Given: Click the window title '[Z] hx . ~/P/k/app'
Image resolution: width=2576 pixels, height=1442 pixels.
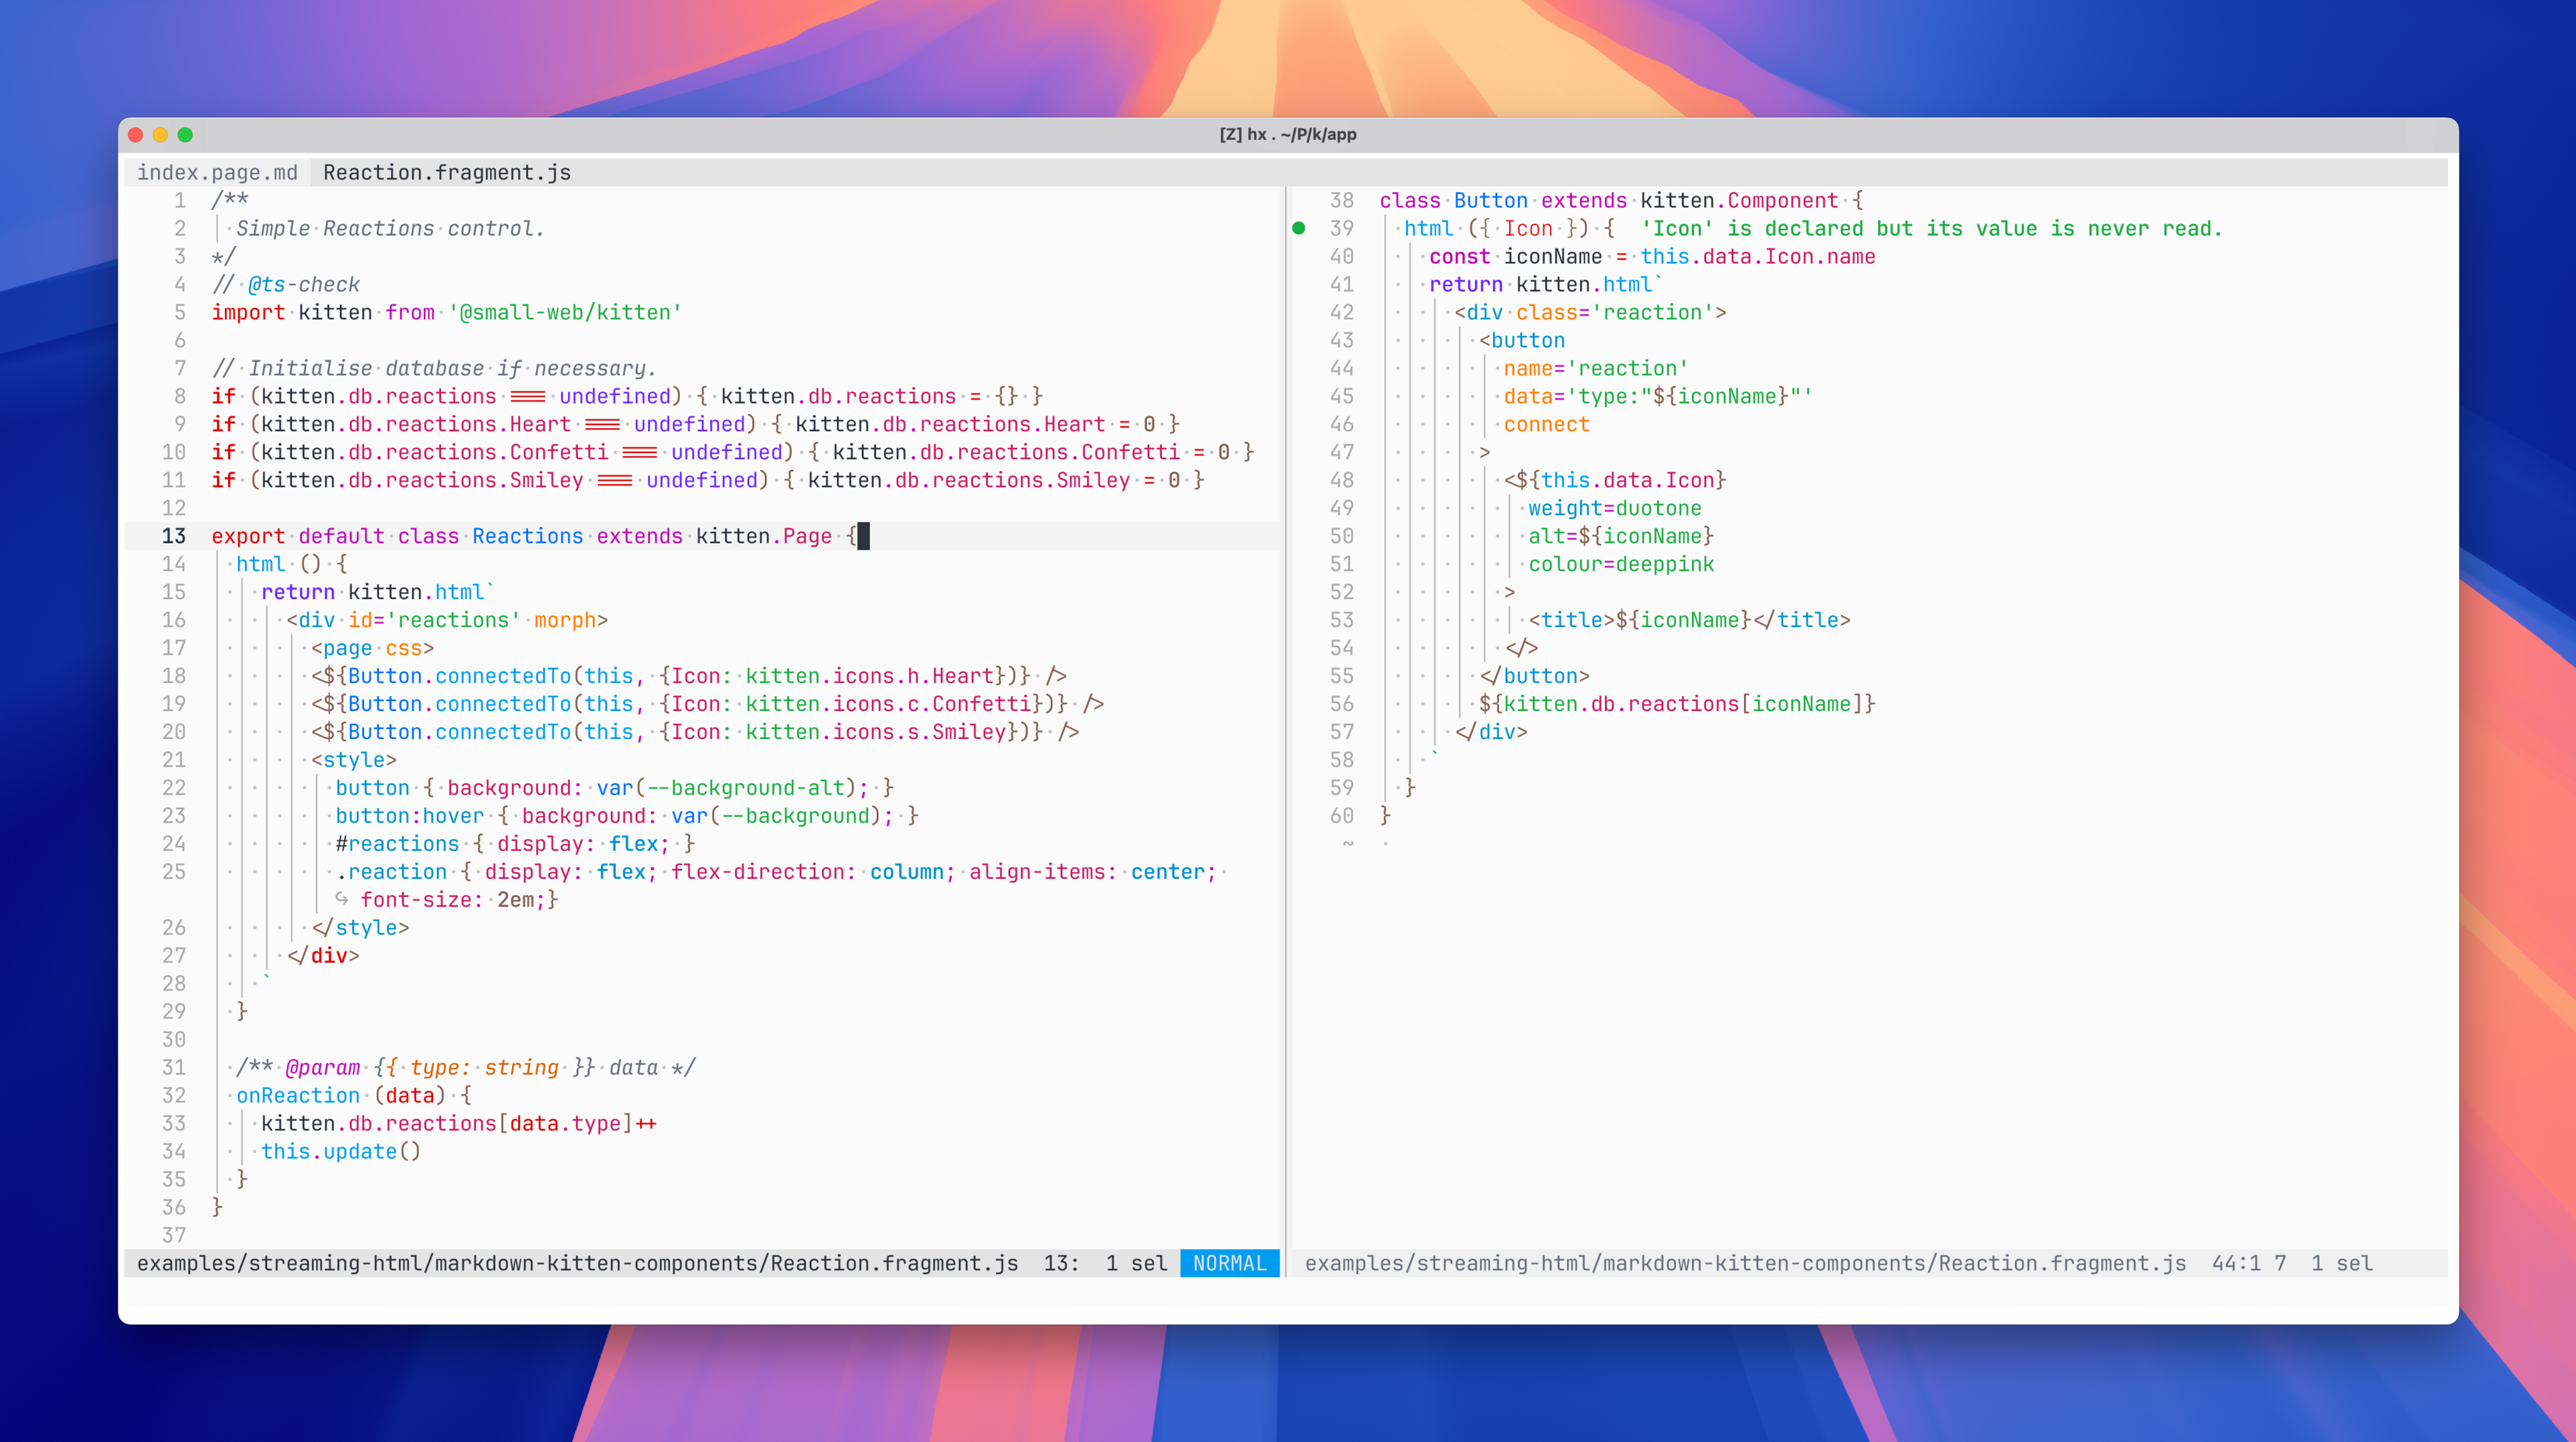Looking at the screenshot, I should click(x=1287, y=134).
